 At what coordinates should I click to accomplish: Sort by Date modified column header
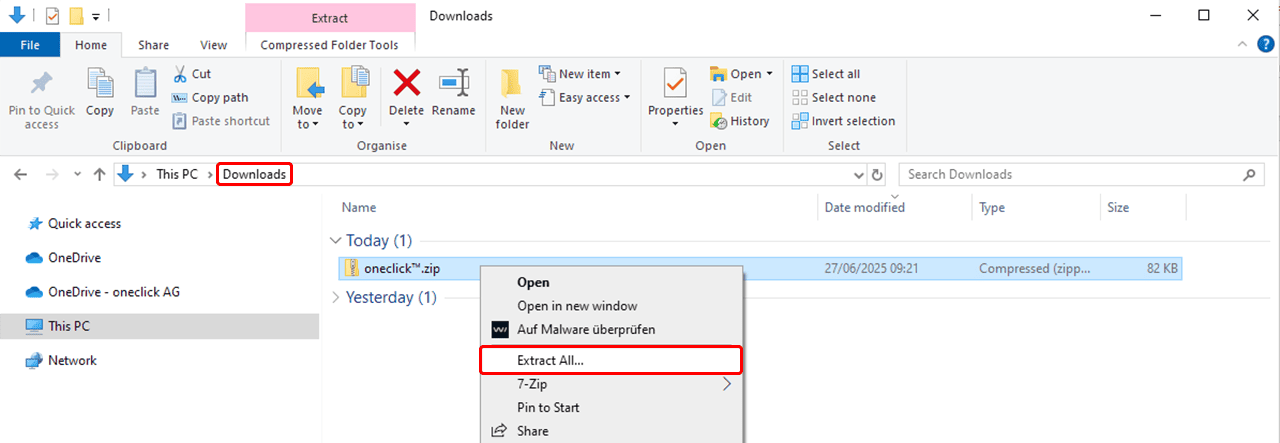tap(864, 208)
